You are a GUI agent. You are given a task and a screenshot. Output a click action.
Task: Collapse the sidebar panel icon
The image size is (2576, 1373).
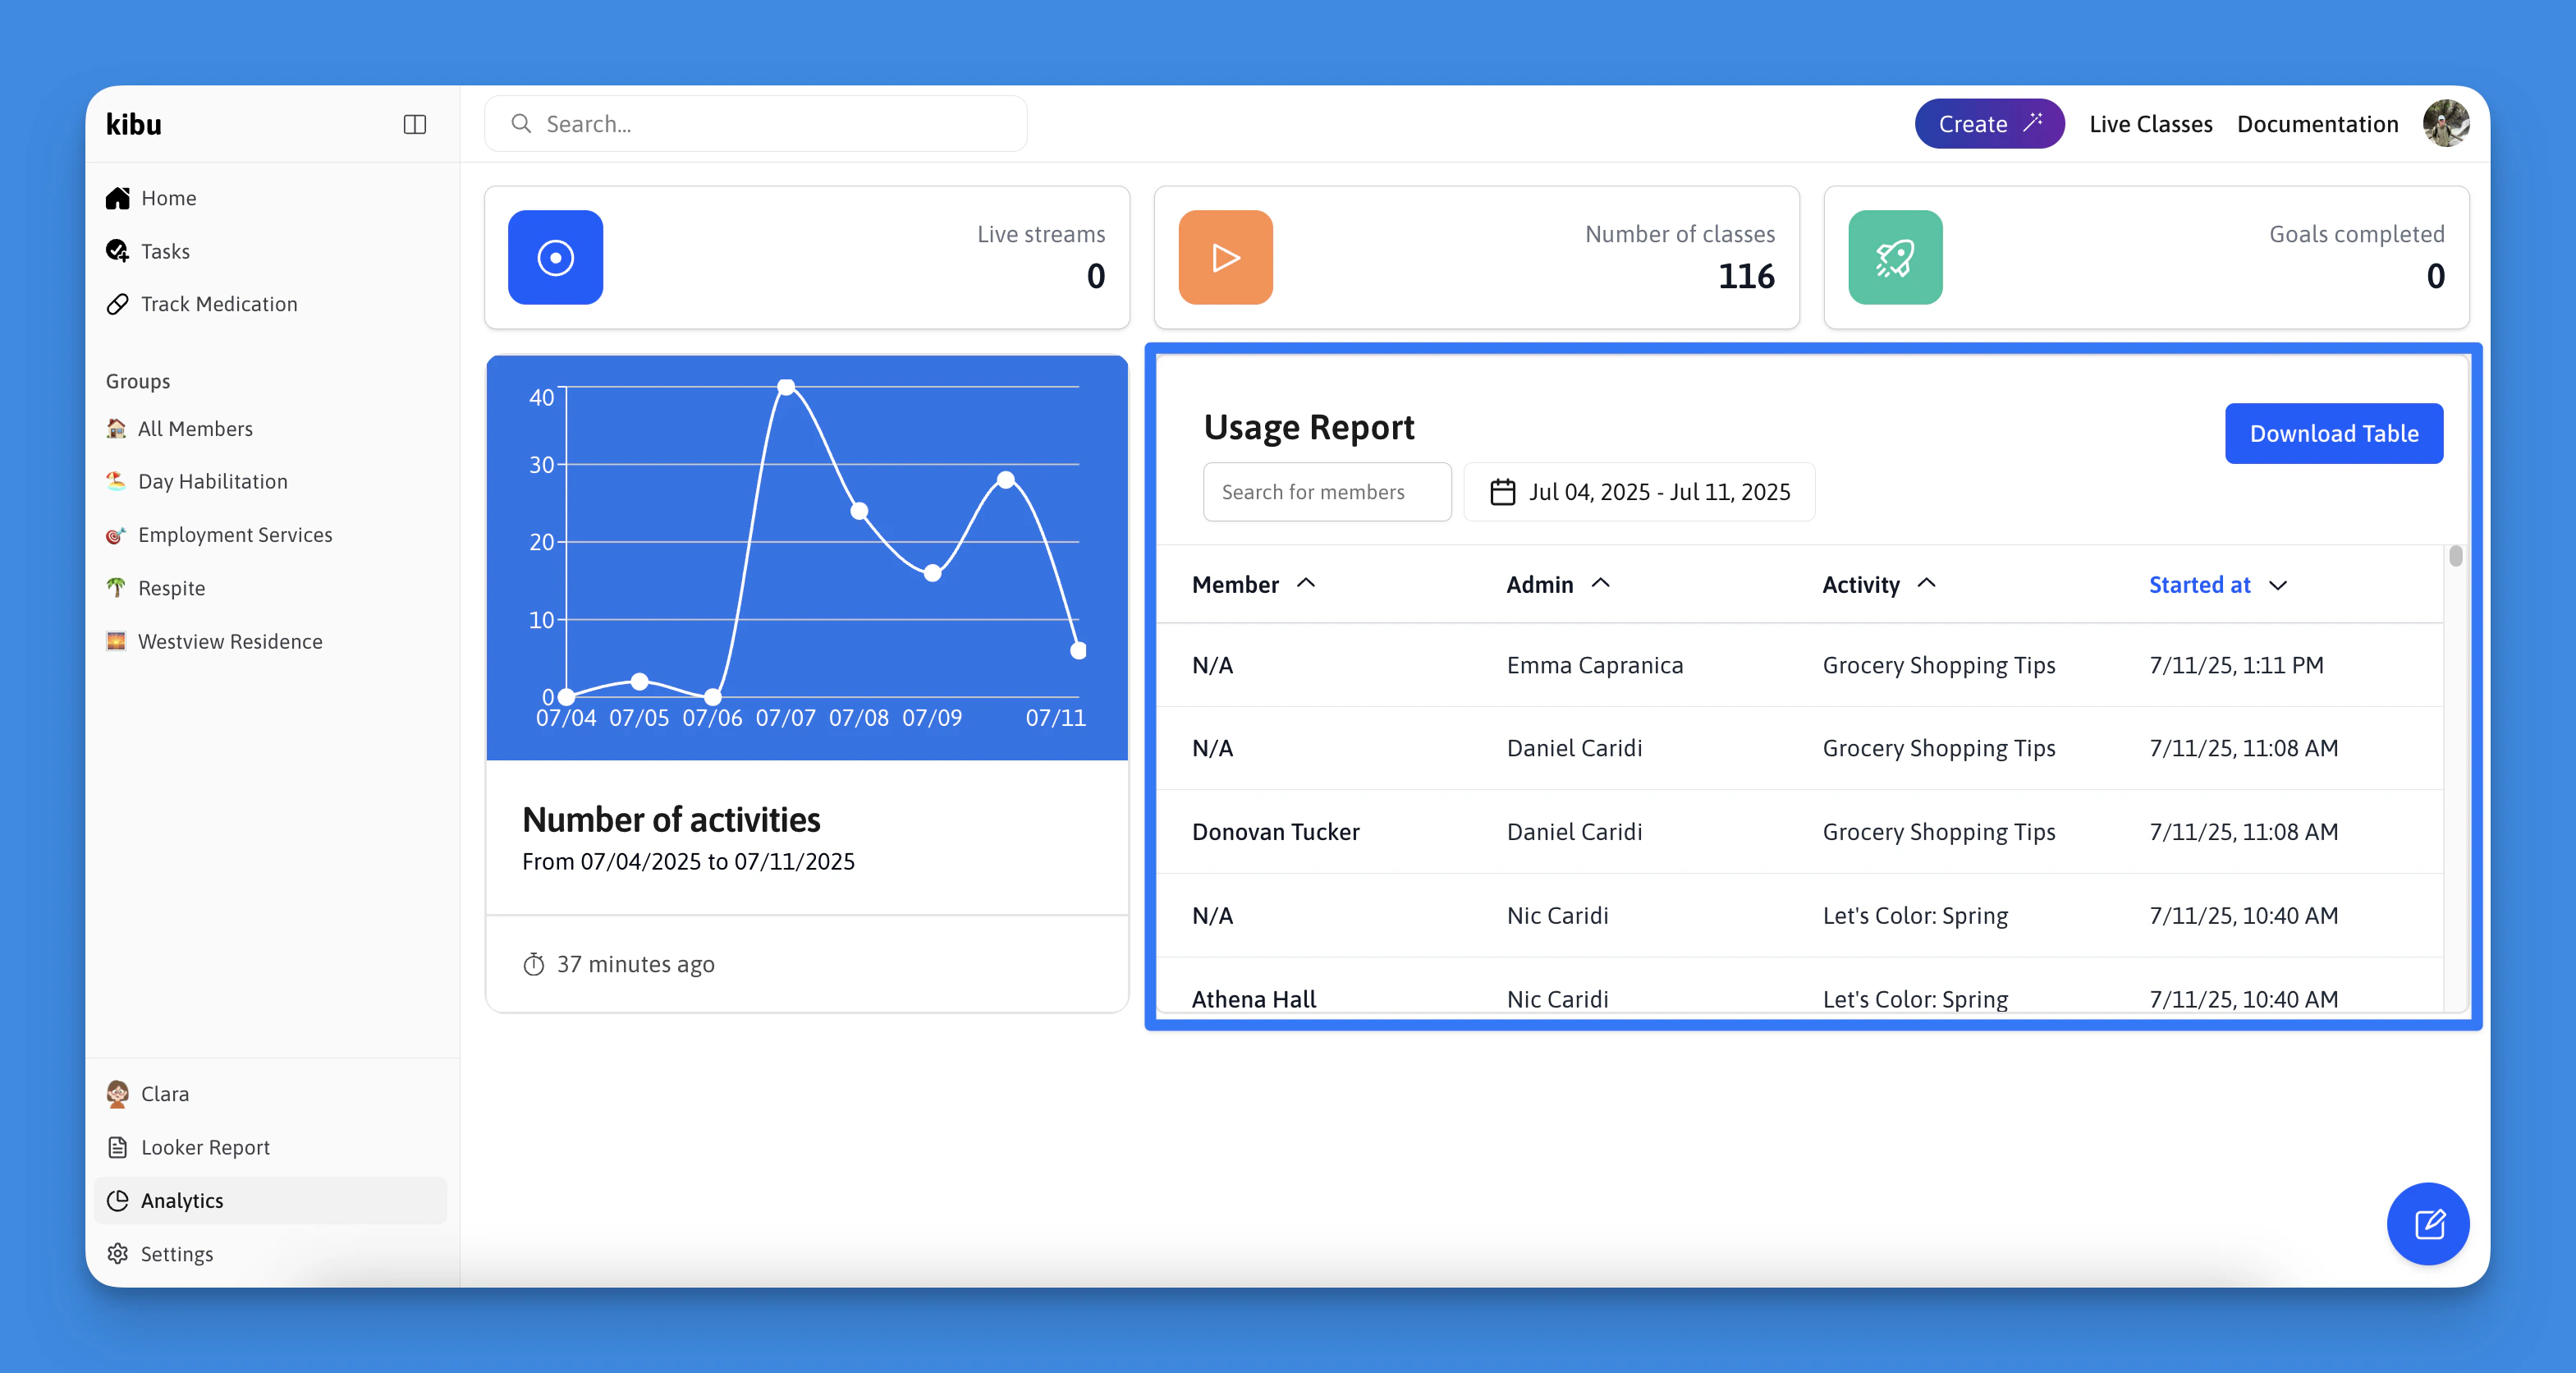414,124
